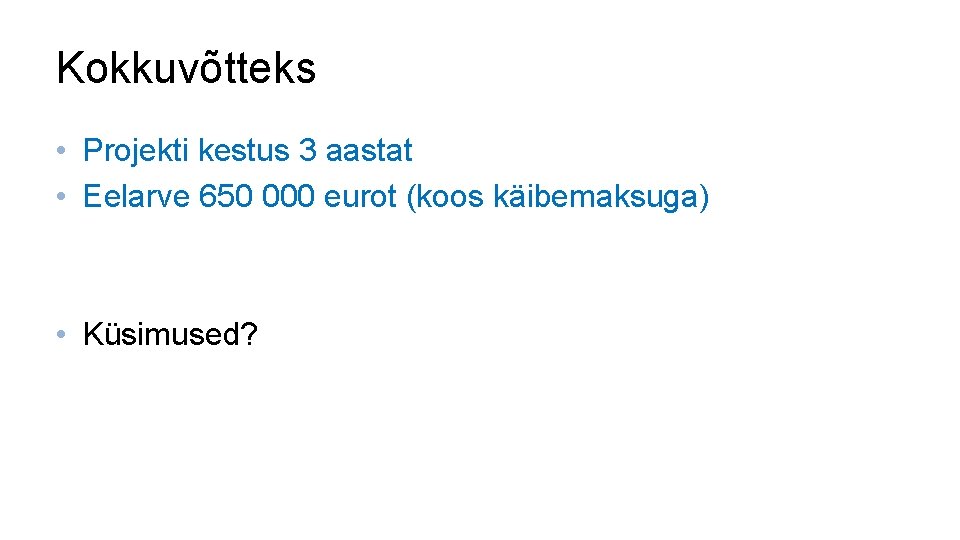
Task: Click the question mark after Küsimused
Action: coord(250,335)
